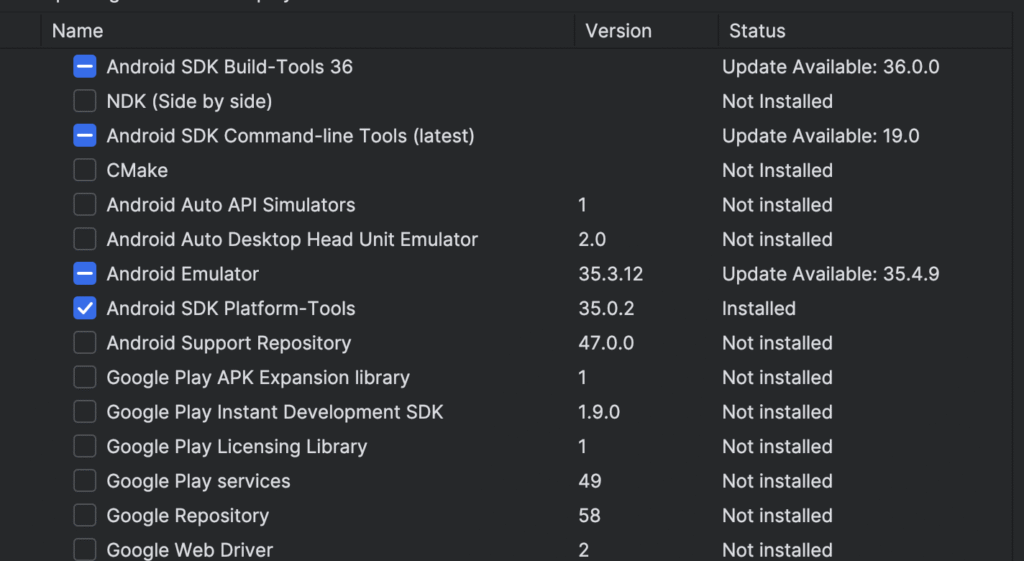This screenshot has height=561, width=1024.
Task: Sort the list by Status column header
Action: (x=757, y=31)
